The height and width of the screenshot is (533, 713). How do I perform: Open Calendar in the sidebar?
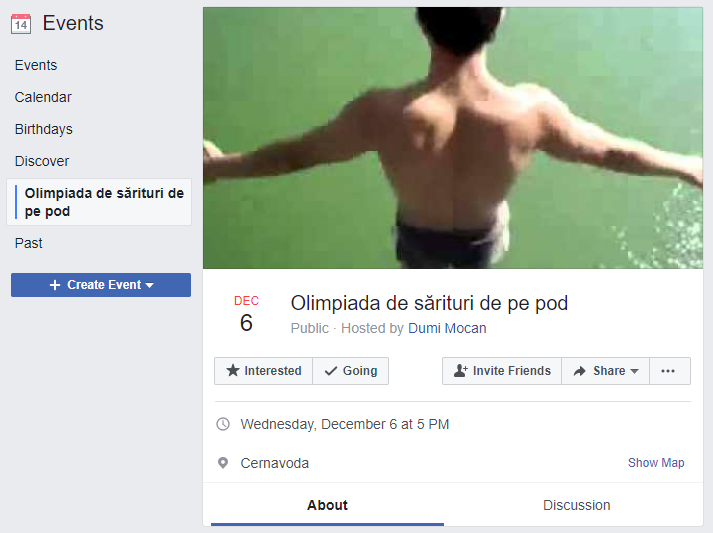(x=43, y=97)
